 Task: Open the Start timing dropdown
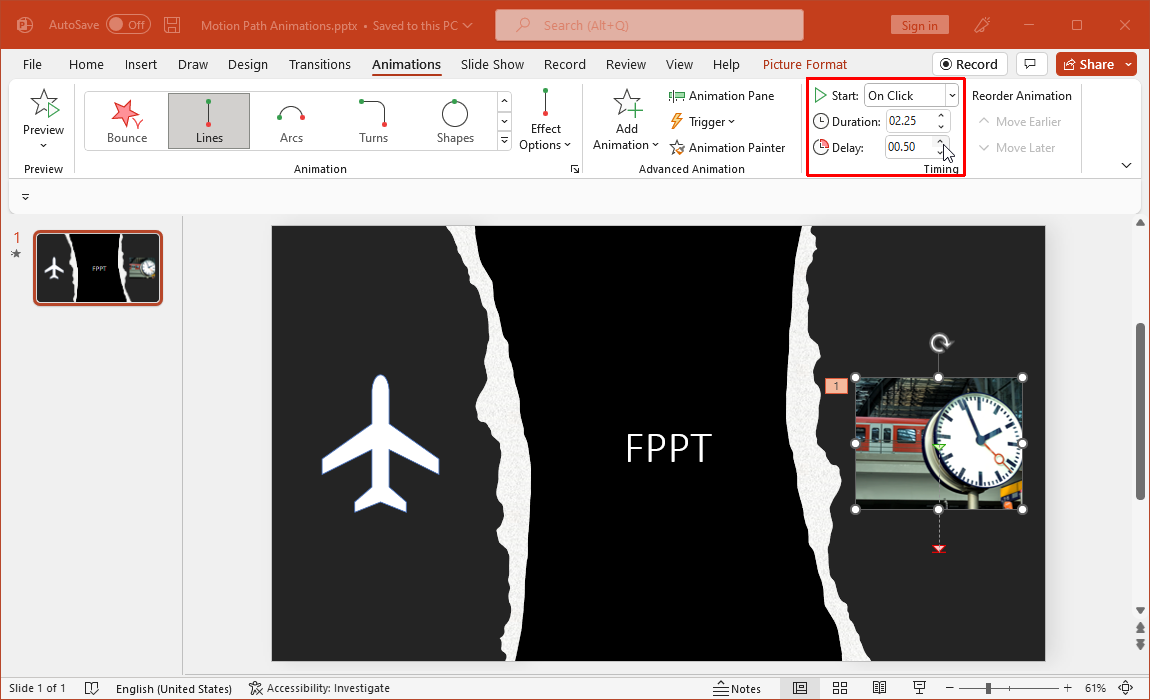click(951, 96)
